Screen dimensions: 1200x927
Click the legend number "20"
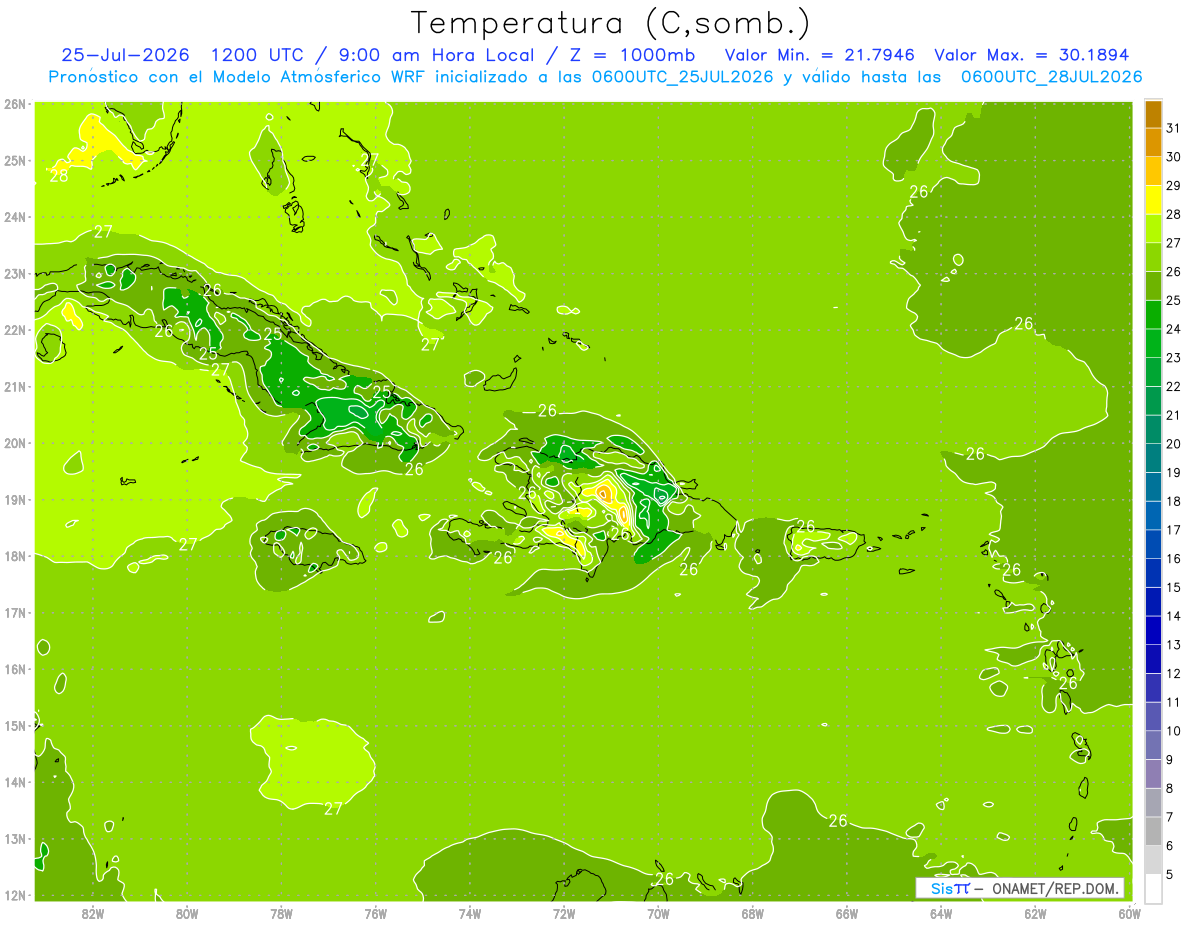coord(1173,443)
